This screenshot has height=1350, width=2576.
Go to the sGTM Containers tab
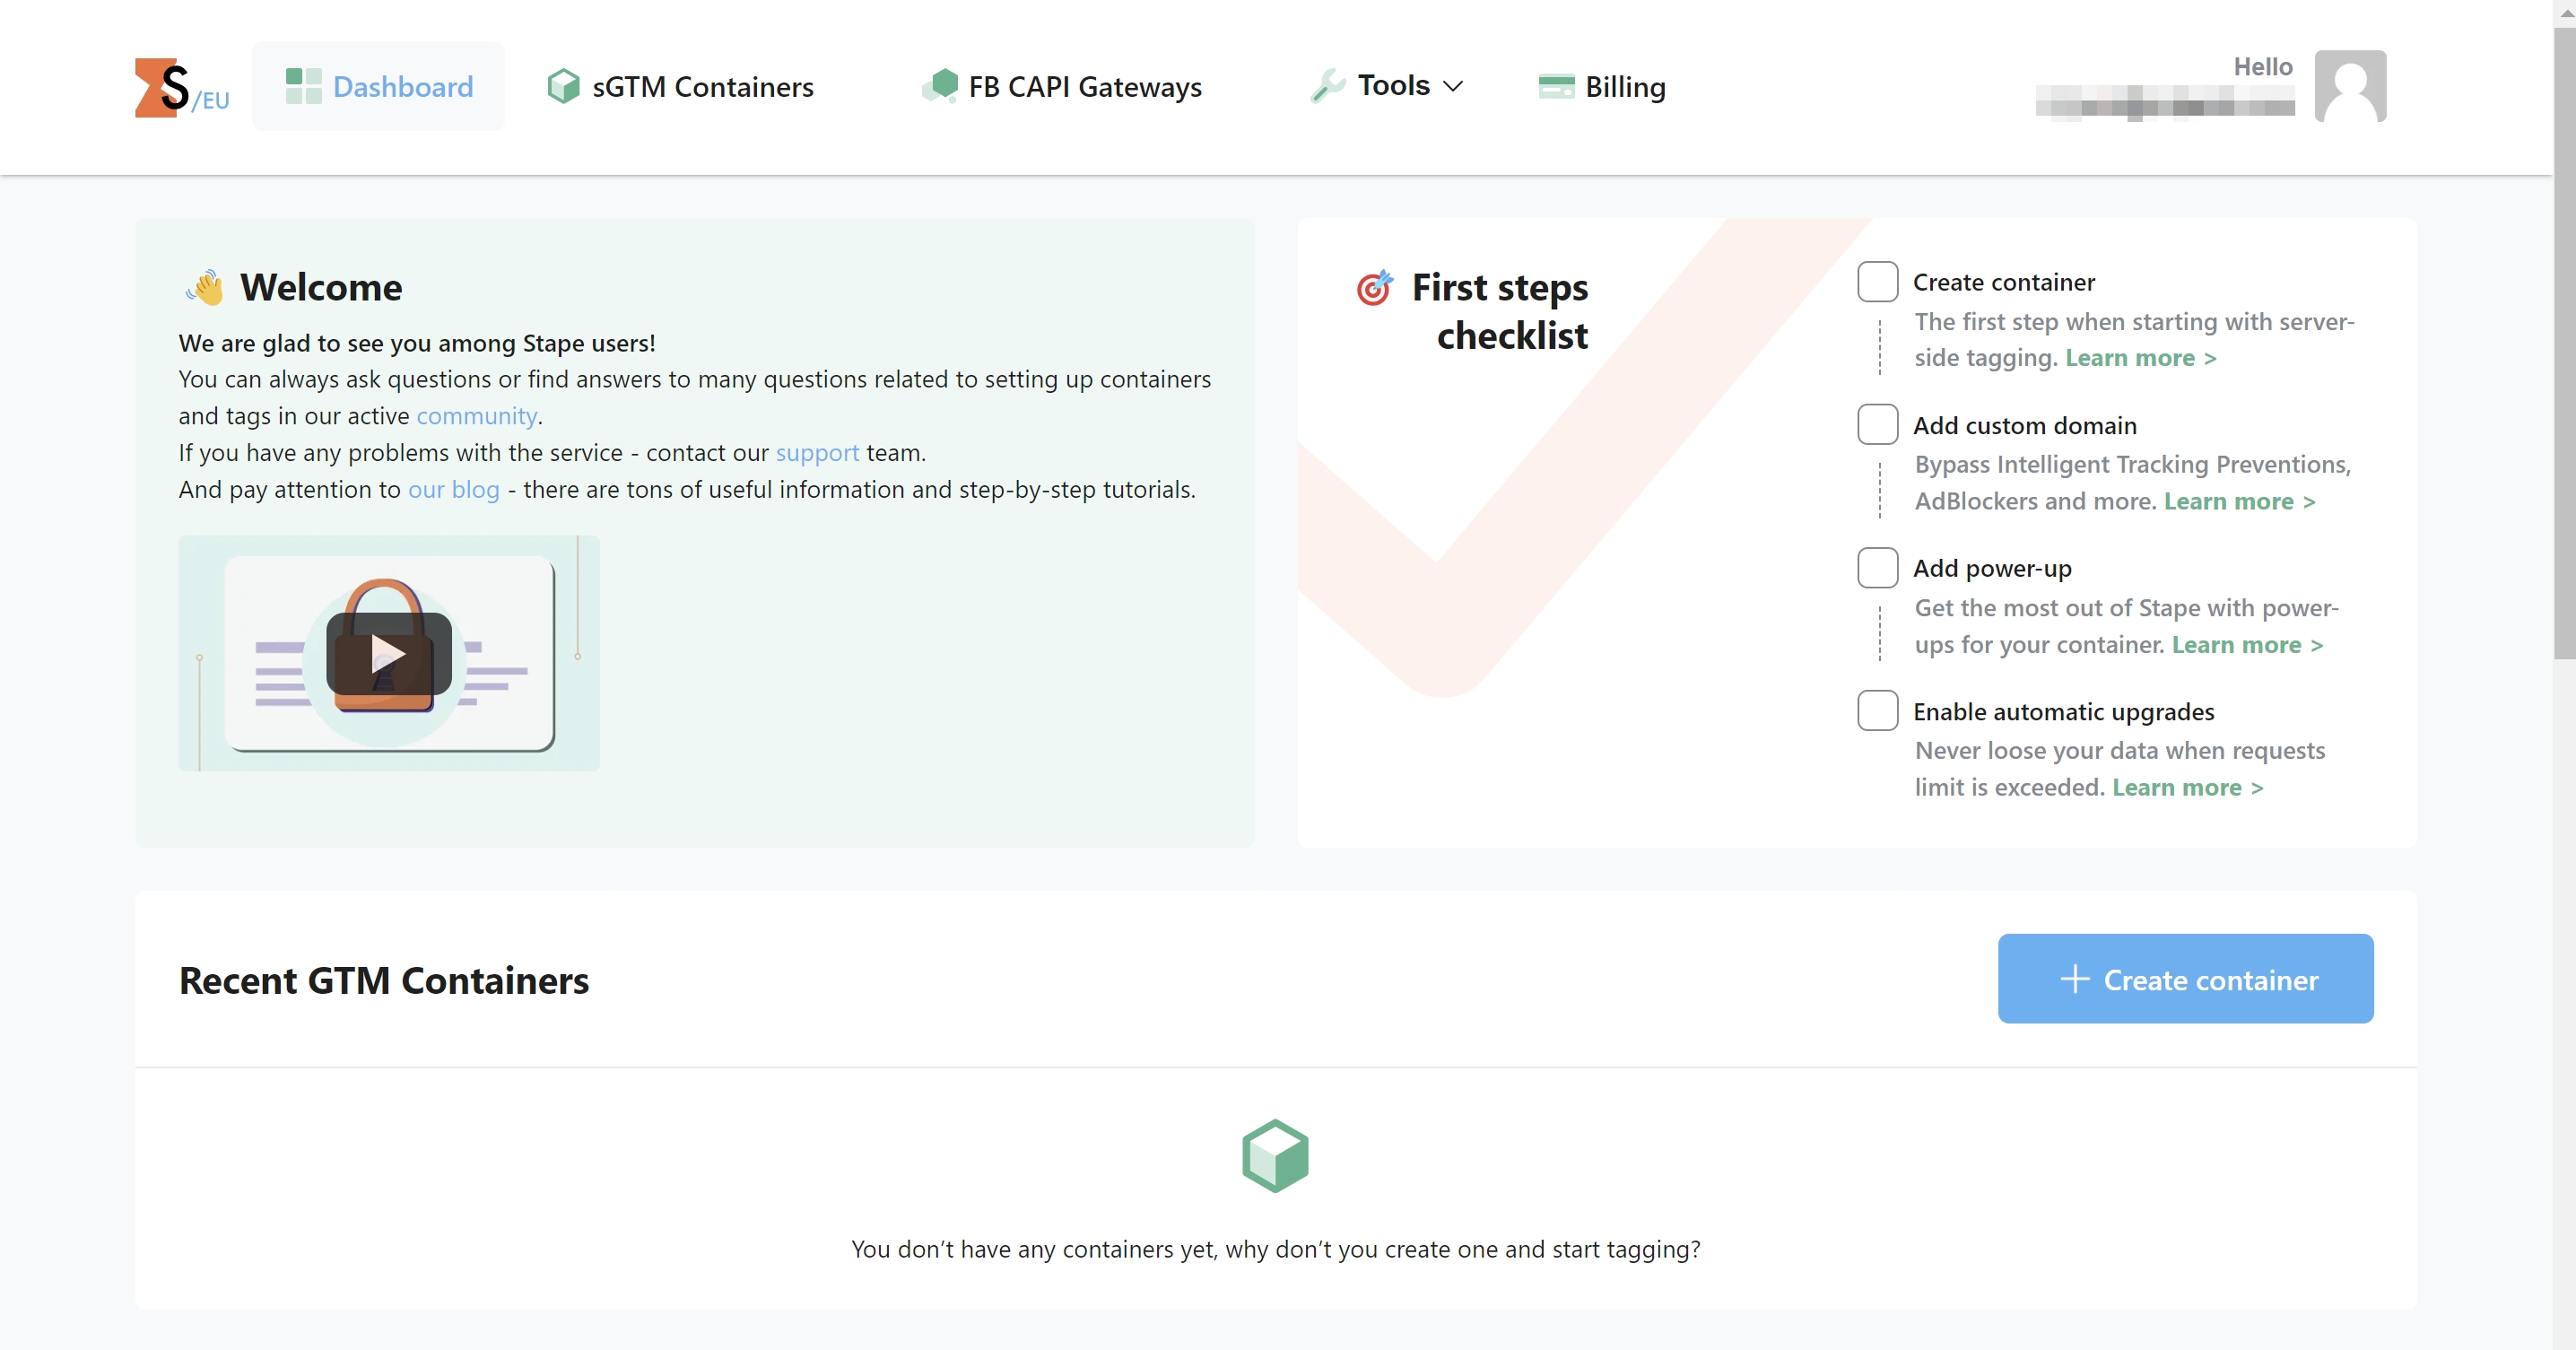point(702,87)
